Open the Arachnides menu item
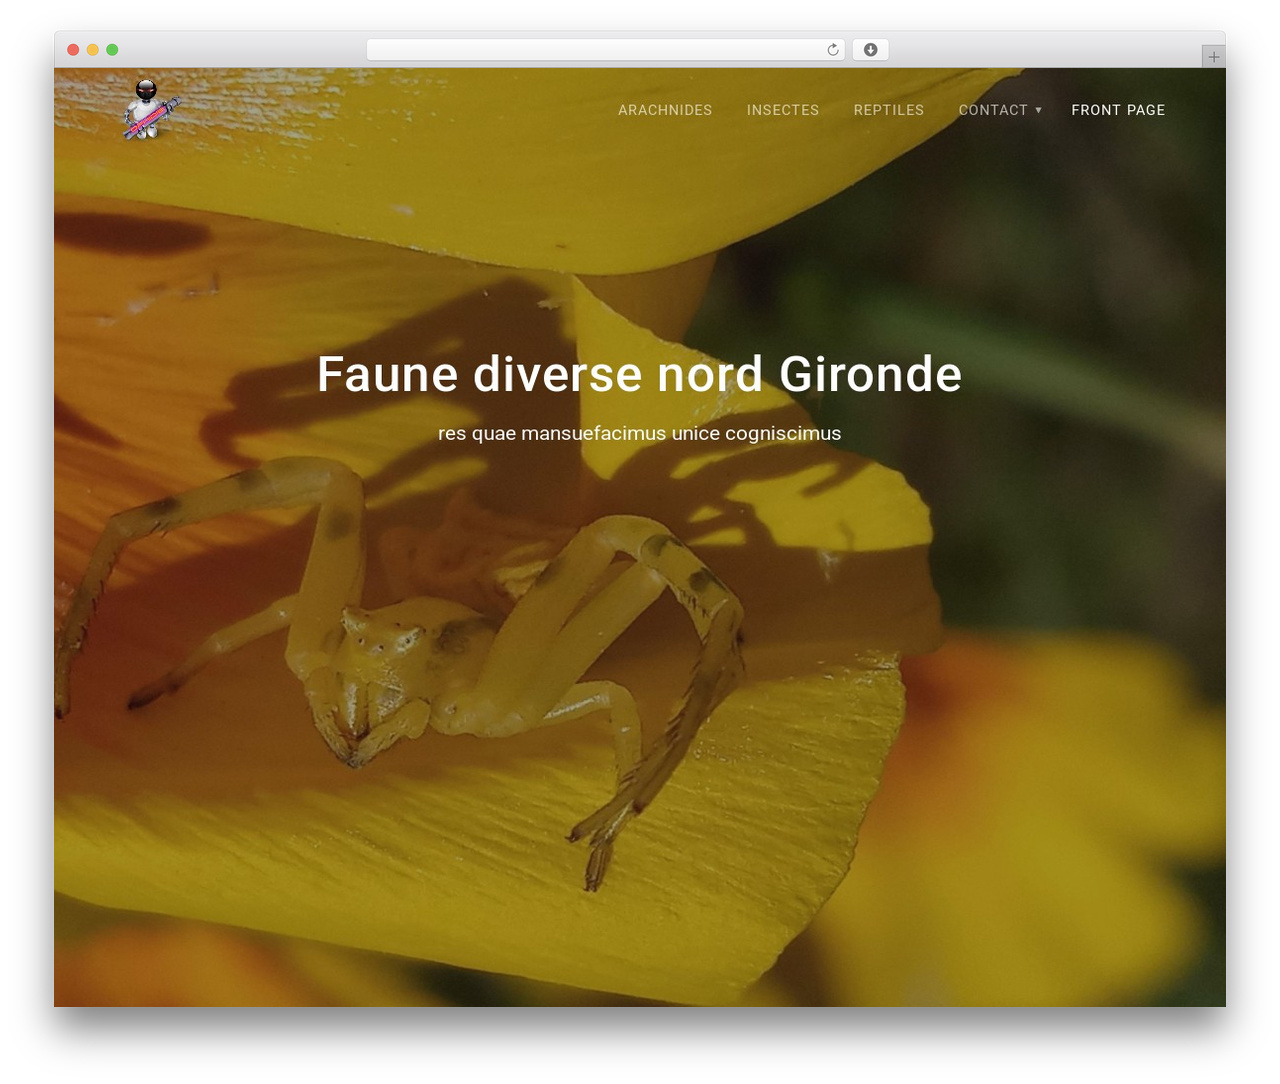This screenshot has width=1280, height=1084. pyautogui.click(x=665, y=110)
